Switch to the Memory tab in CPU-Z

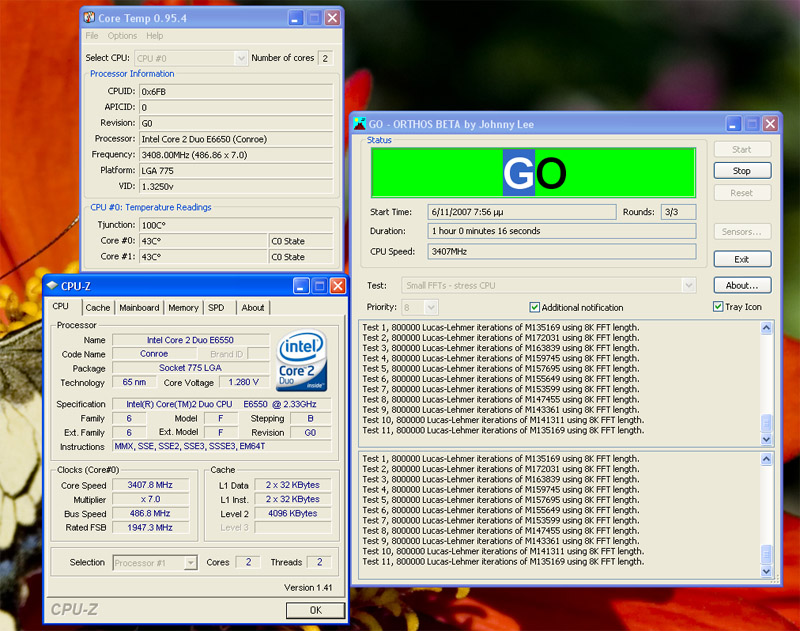[183, 308]
